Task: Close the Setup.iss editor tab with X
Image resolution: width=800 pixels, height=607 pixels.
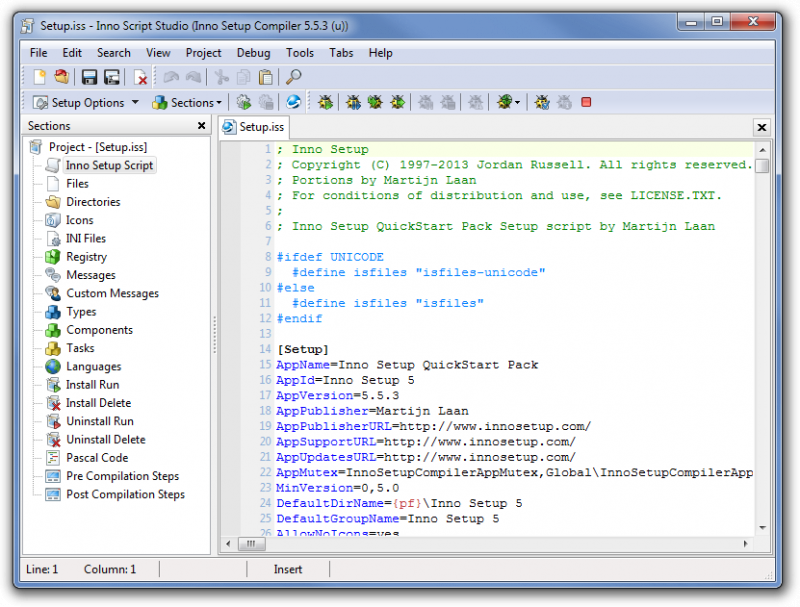Action: (761, 127)
